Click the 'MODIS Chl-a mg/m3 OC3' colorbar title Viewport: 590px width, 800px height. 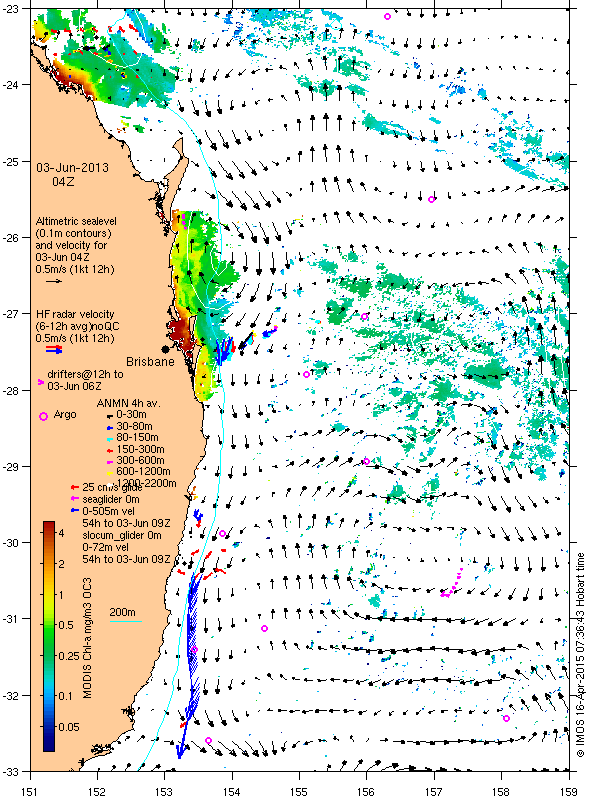click(87, 638)
